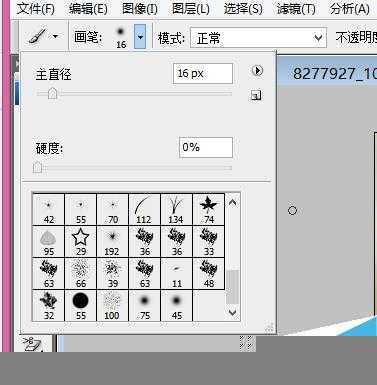Select the 48 scattered leaves brush
This screenshot has width=377, height=385.
(209, 273)
